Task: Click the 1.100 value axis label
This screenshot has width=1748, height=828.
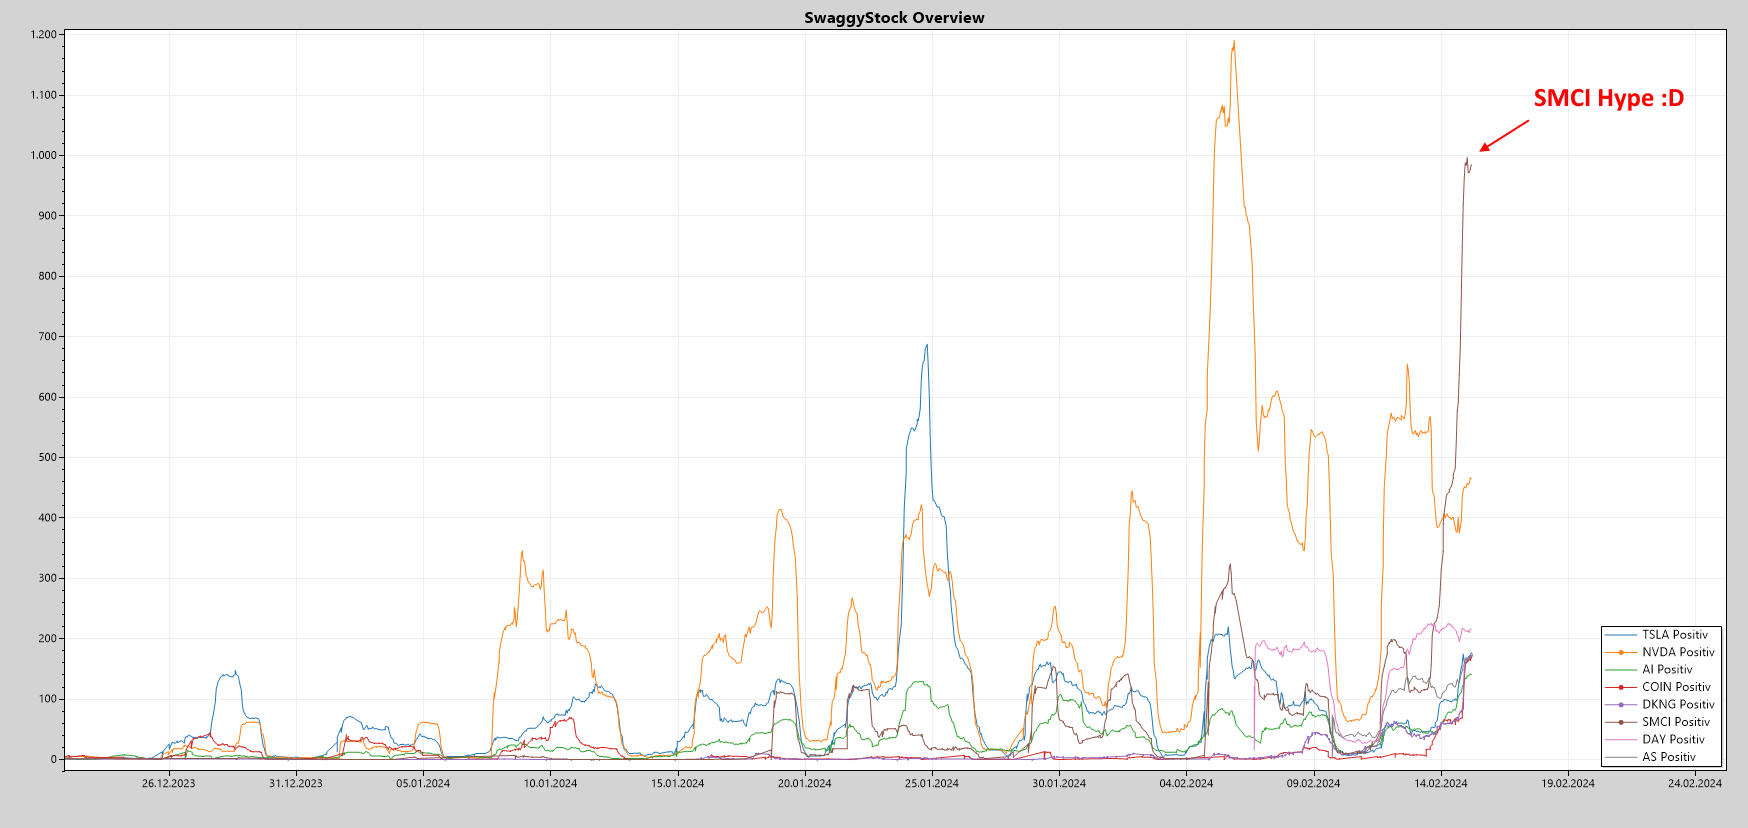Action: [44, 95]
